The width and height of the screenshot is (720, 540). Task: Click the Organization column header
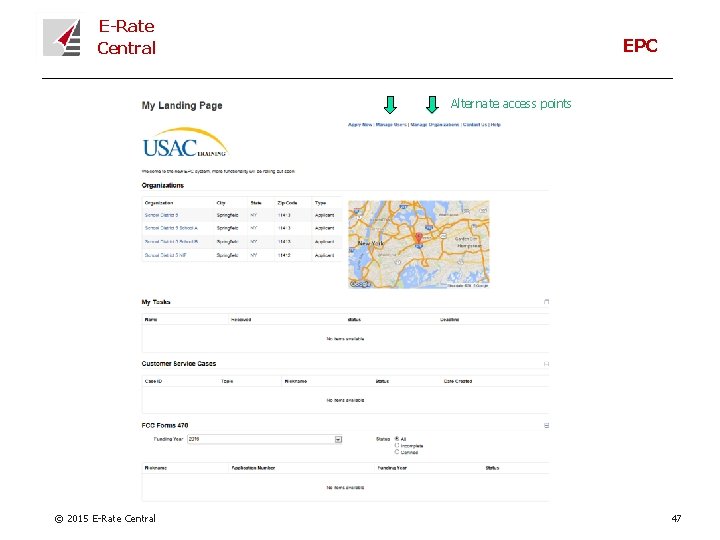click(159, 202)
